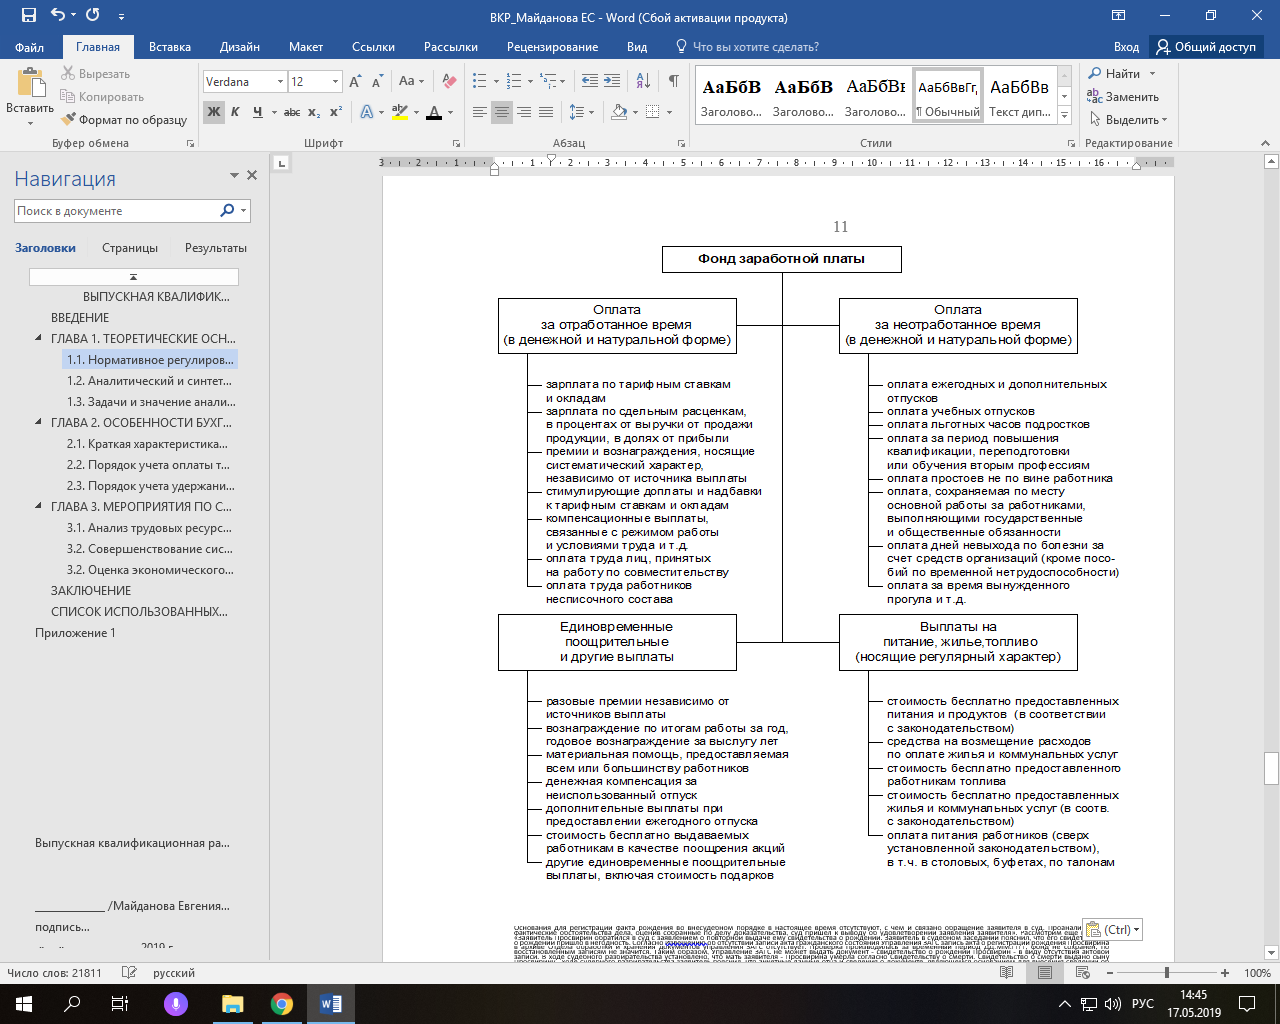Screen dimensions: 1280x1024
Task: Apply black font color A button
Action: pyautogui.click(x=434, y=112)
